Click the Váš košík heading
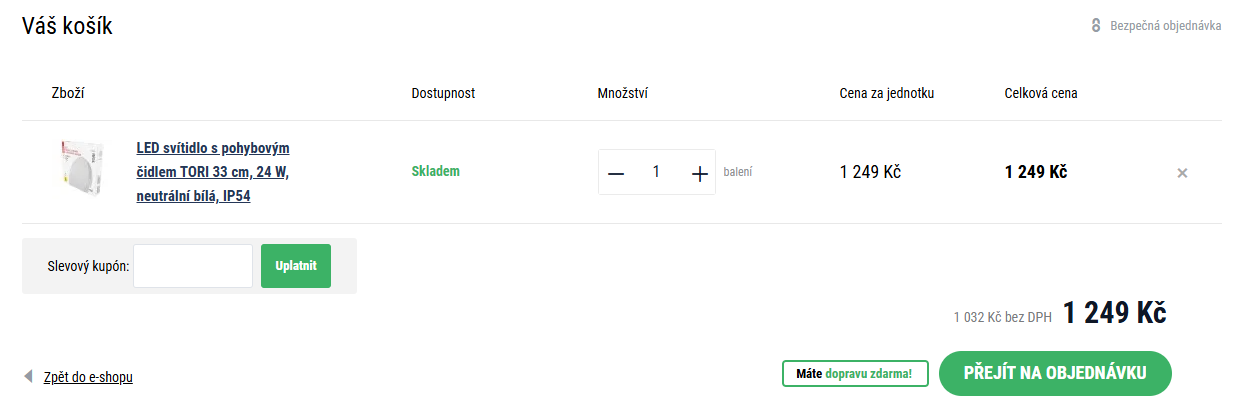Screen dimensions: 1236x414 67,27
